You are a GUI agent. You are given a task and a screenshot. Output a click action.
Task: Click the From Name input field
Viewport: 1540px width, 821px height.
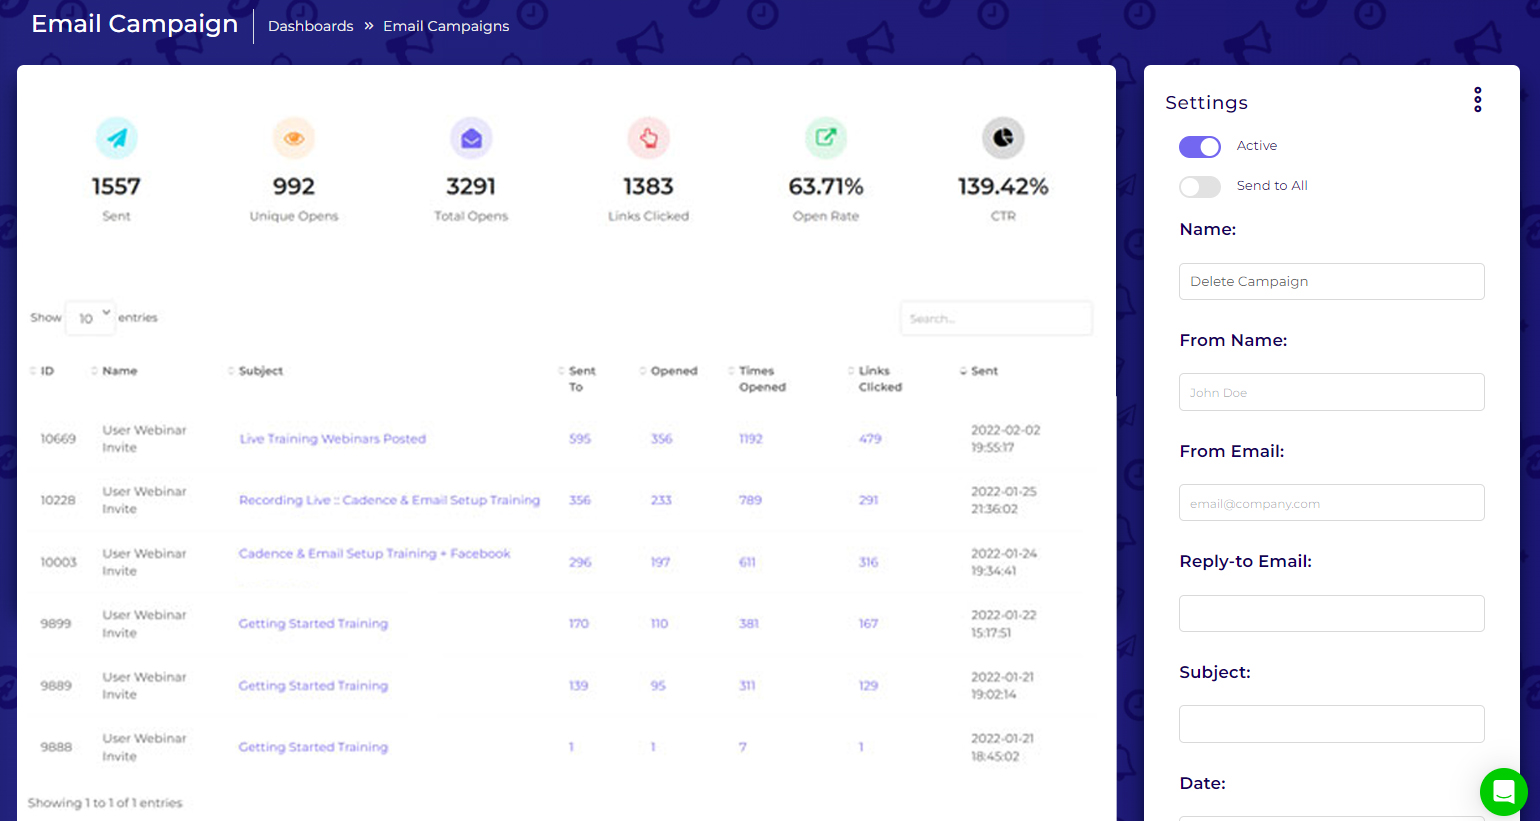(x=1331, y=392)
